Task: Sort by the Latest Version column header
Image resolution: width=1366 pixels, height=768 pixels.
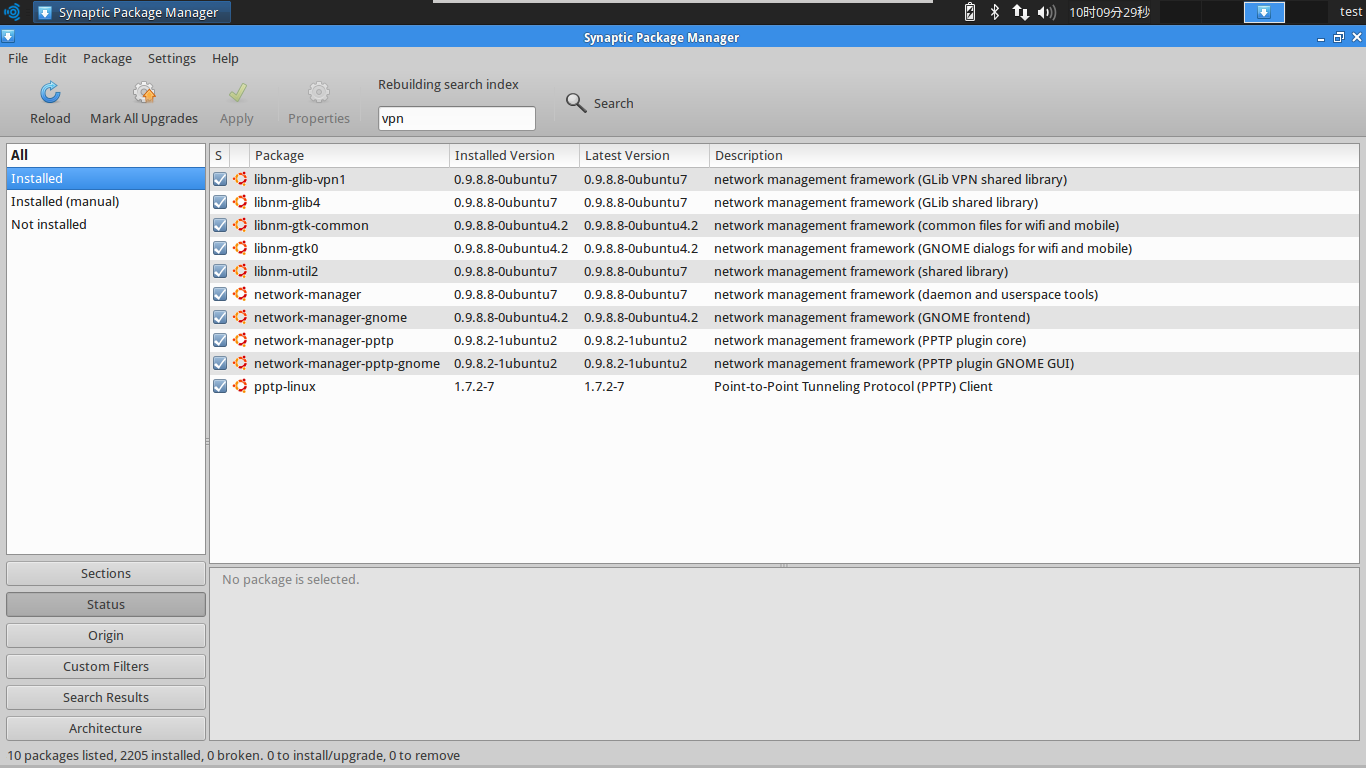Action: [x=644, y=155]
